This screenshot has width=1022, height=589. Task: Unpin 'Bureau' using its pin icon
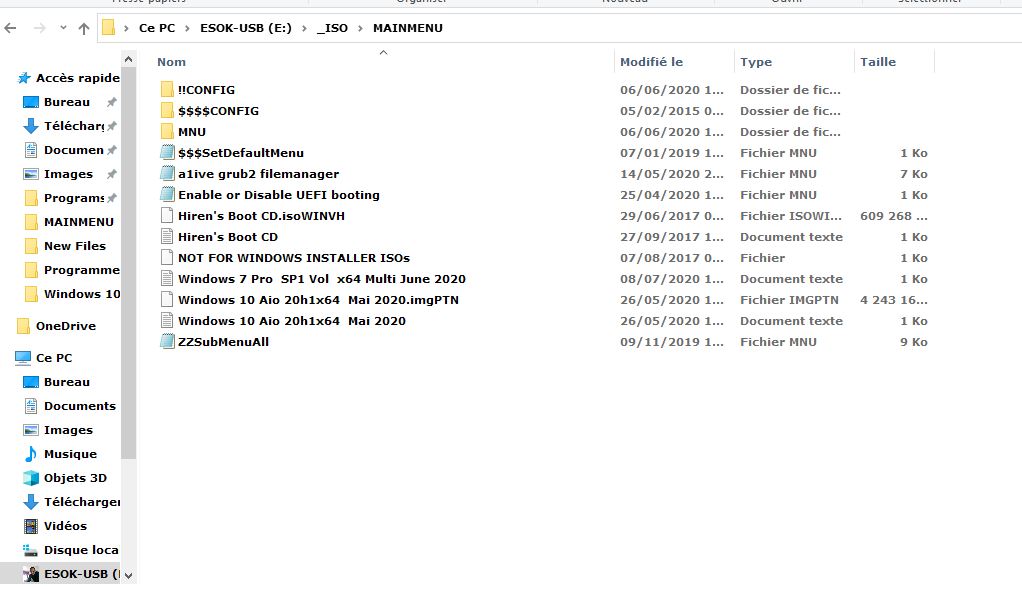(111, 102)
